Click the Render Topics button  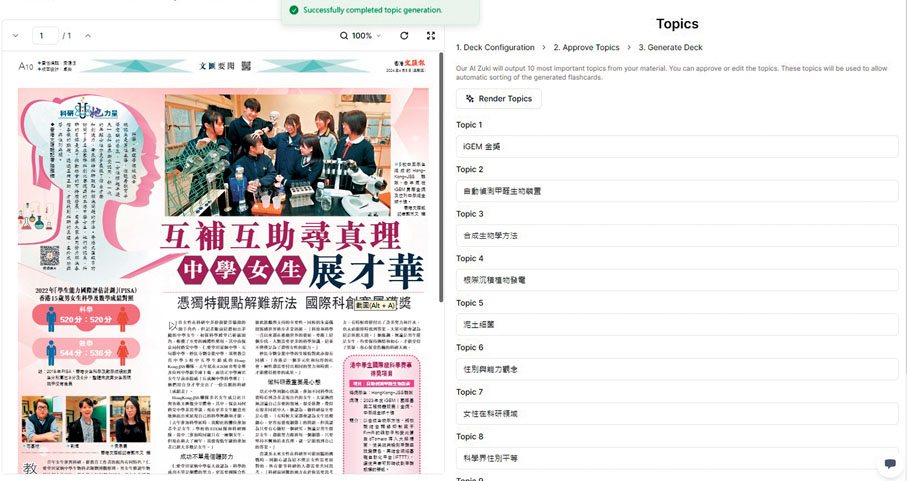(x=499, y=99)
